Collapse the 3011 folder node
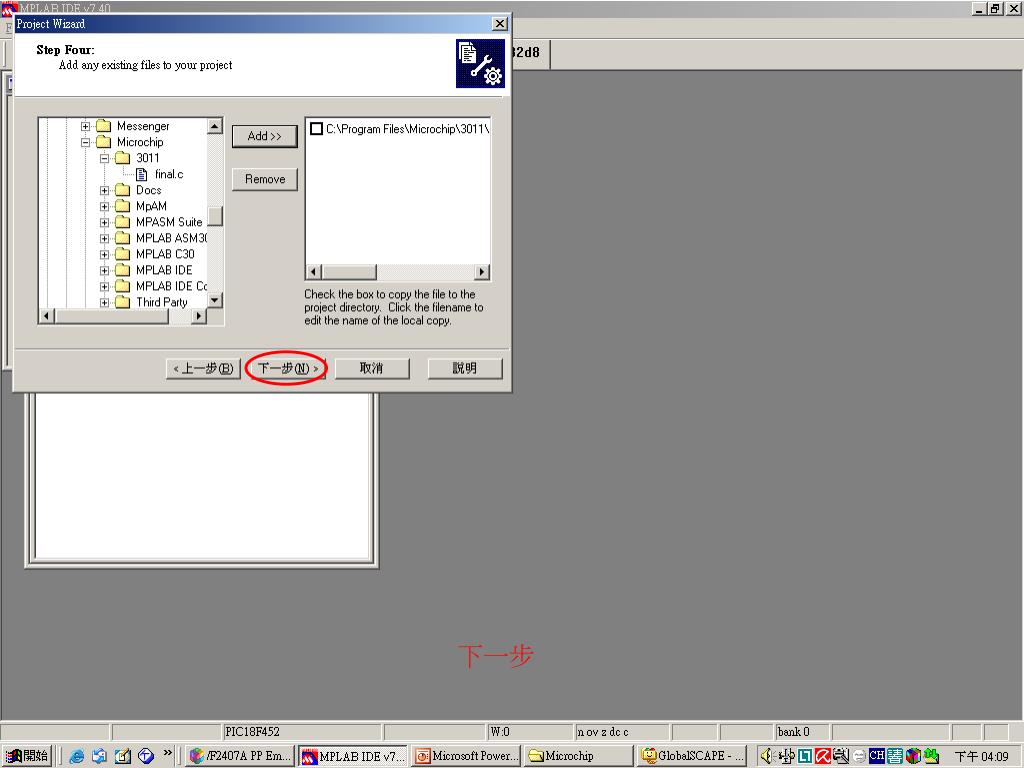Screen dimensions: 1024x768 (x=104, y=158)
